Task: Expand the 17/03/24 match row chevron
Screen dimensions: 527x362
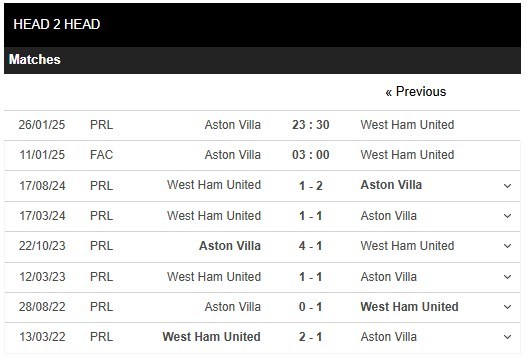Action: coord(508,216)
